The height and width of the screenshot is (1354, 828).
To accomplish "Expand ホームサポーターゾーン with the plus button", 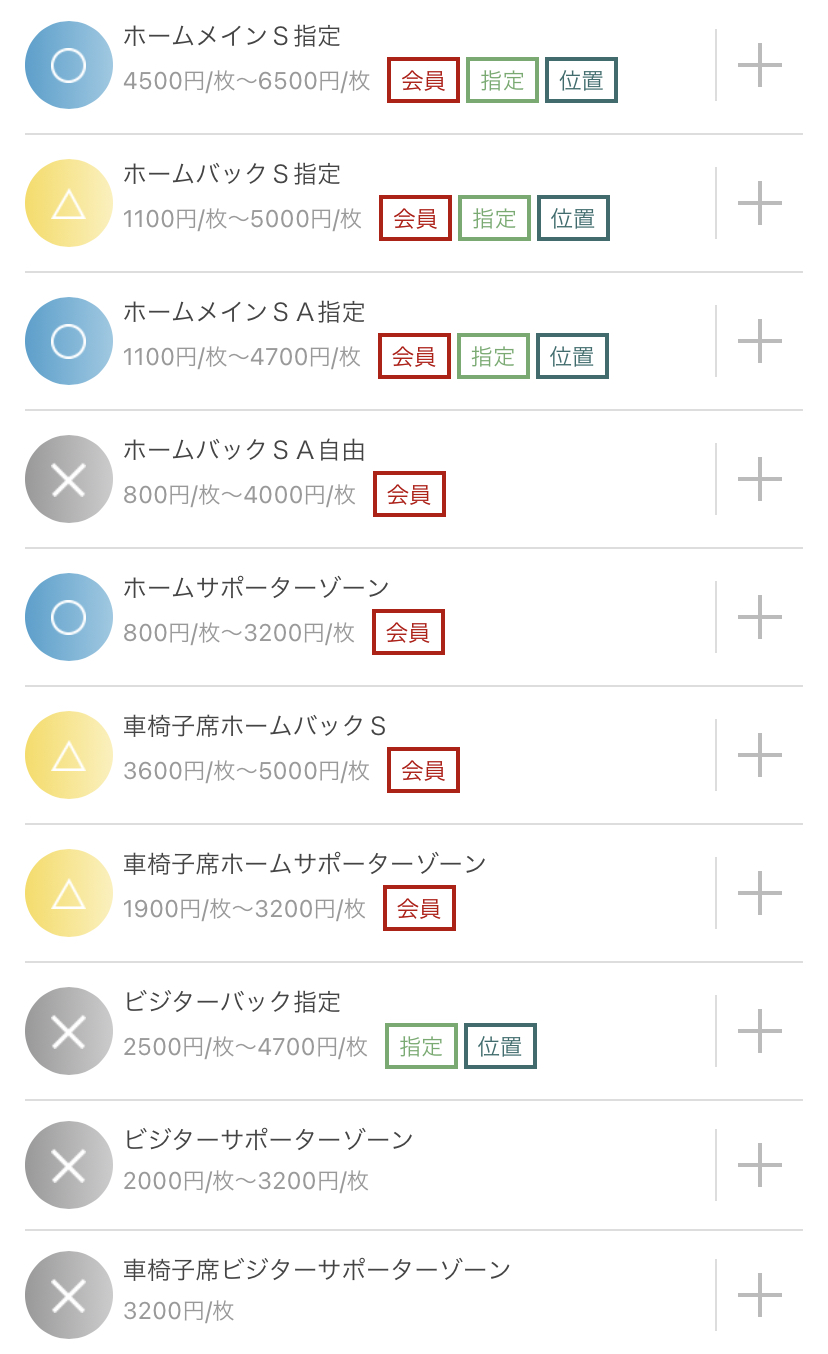I will coord(760,617).
